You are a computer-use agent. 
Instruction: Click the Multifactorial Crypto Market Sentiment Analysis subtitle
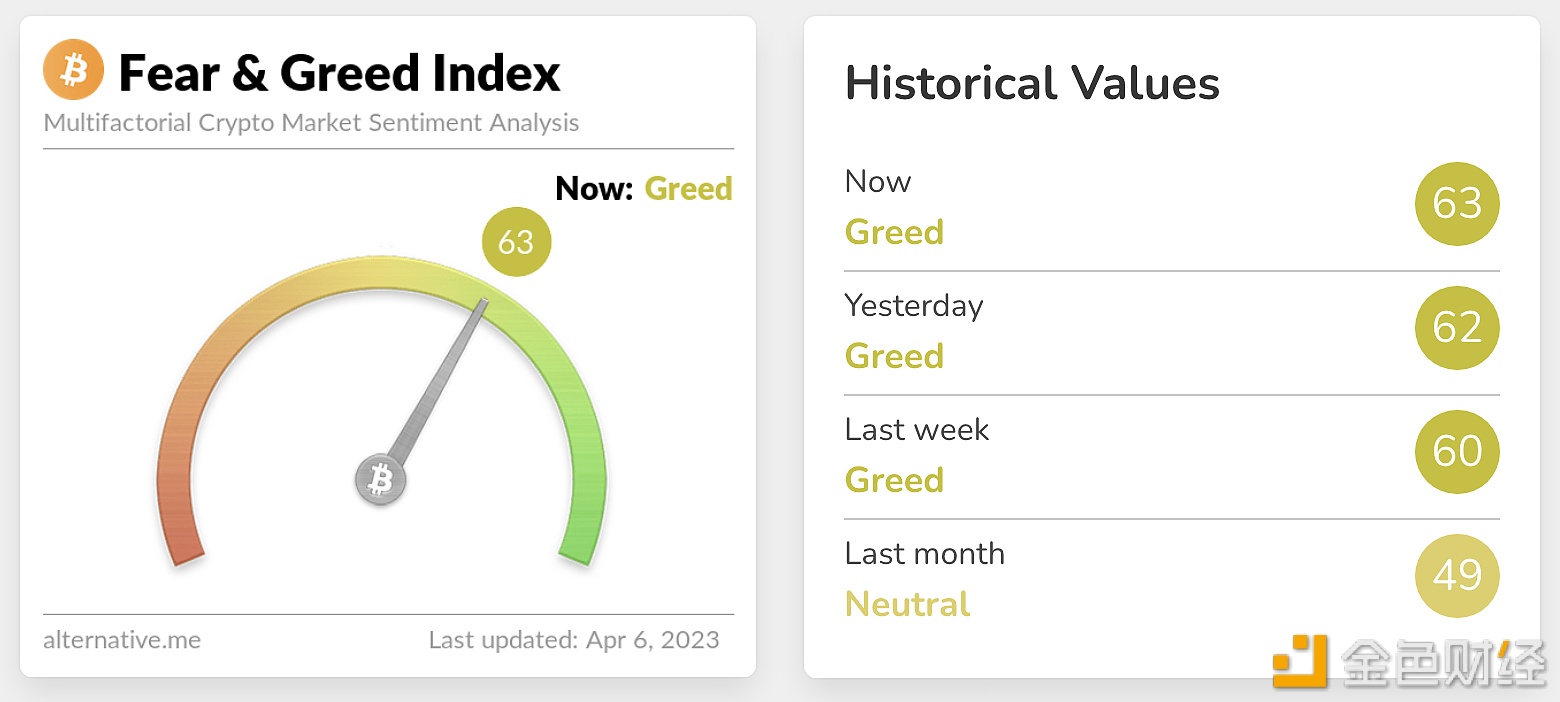tap(311, 123)
